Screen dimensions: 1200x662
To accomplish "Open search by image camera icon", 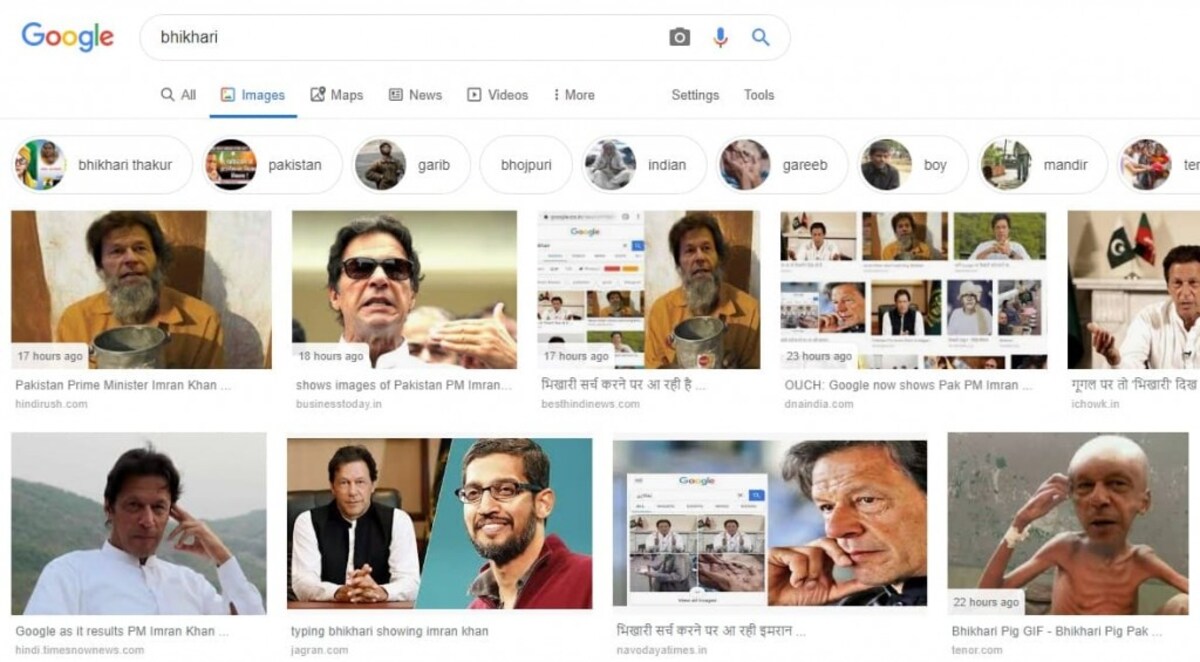I will tap(680, 37).
